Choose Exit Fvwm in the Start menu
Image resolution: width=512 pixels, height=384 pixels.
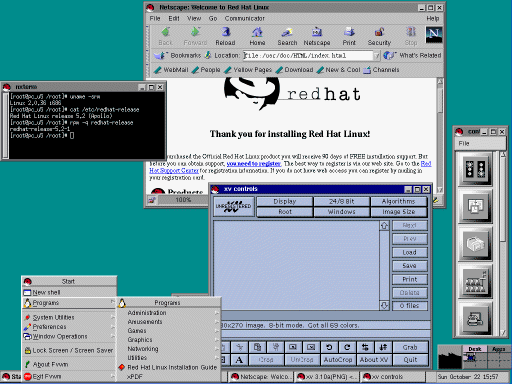coord(69,377)
